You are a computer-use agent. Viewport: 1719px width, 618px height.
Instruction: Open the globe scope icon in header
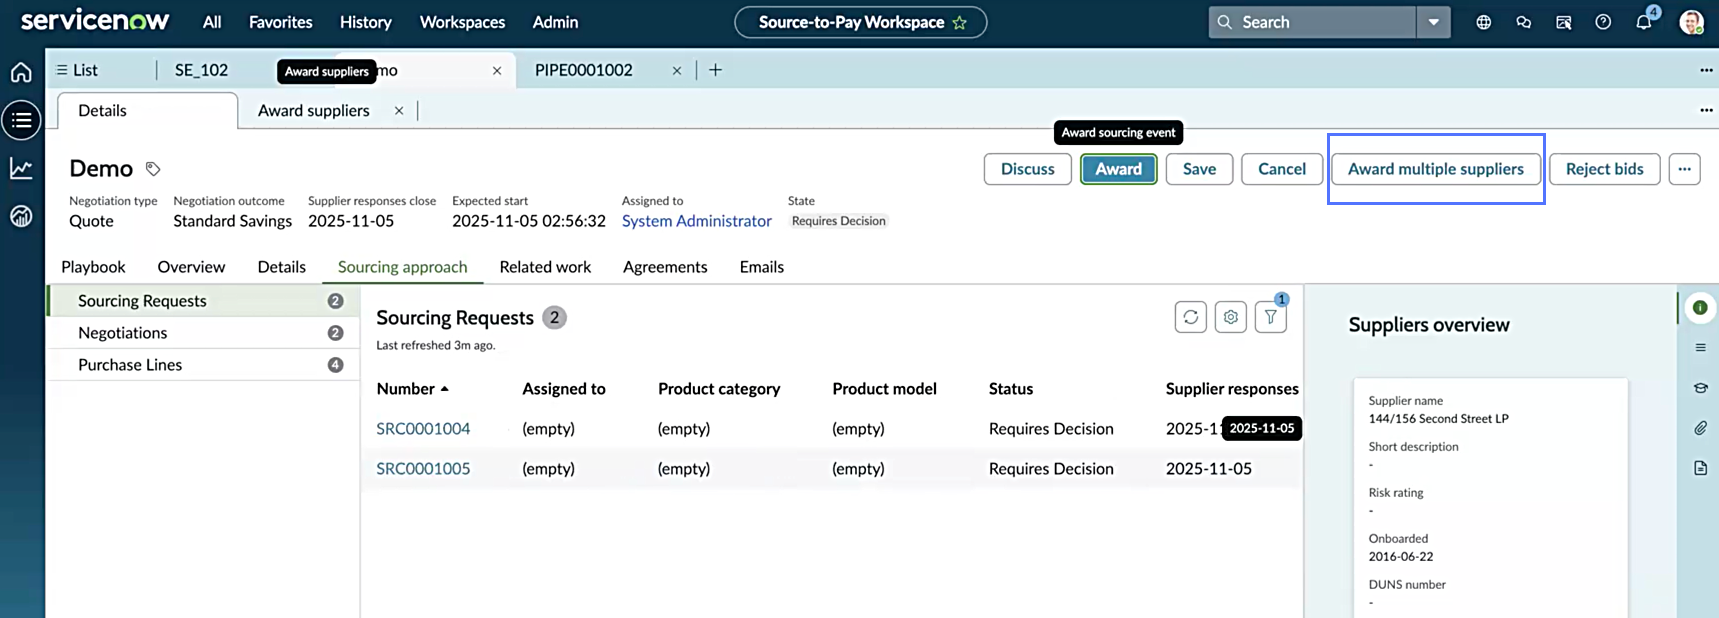pos(1484,22)
